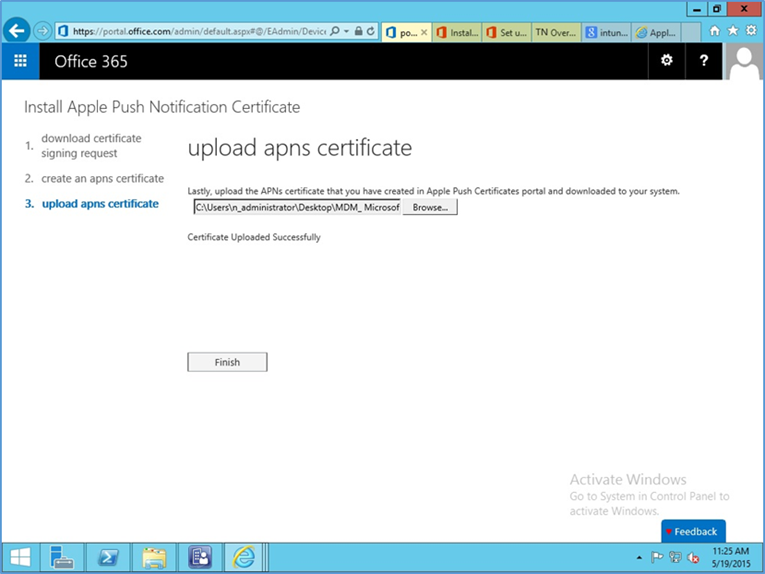Click the browser Back arrow button
The width and height of the screenshot is (765, 574).
pyautogui.click(x=17, y=31)
